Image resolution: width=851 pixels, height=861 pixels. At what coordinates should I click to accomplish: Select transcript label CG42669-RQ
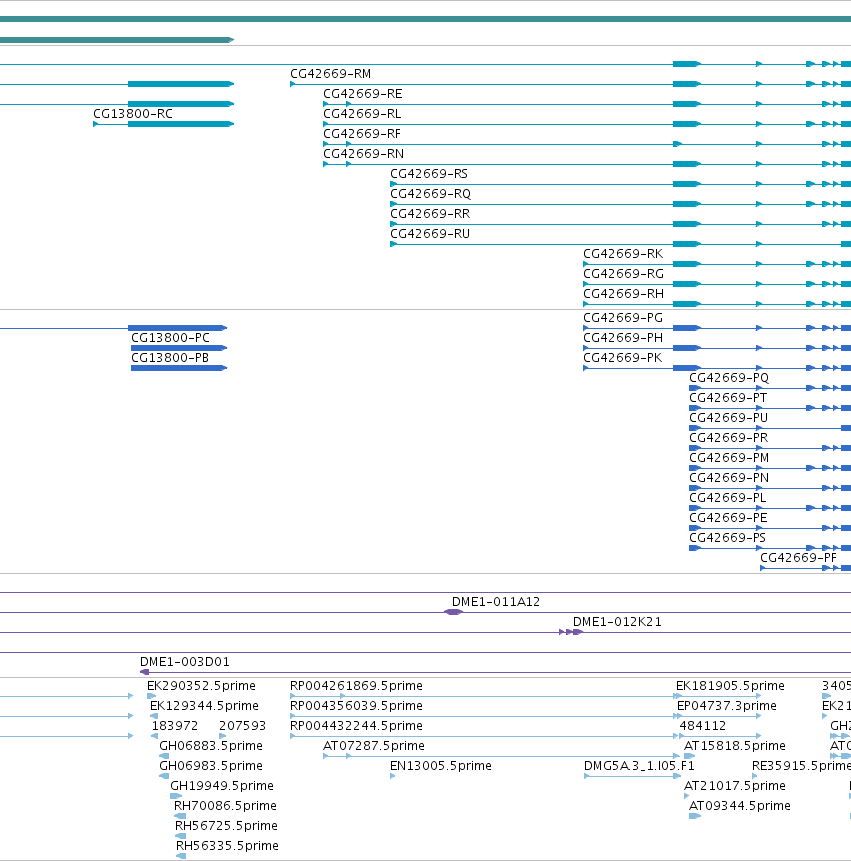click(430, 194)
